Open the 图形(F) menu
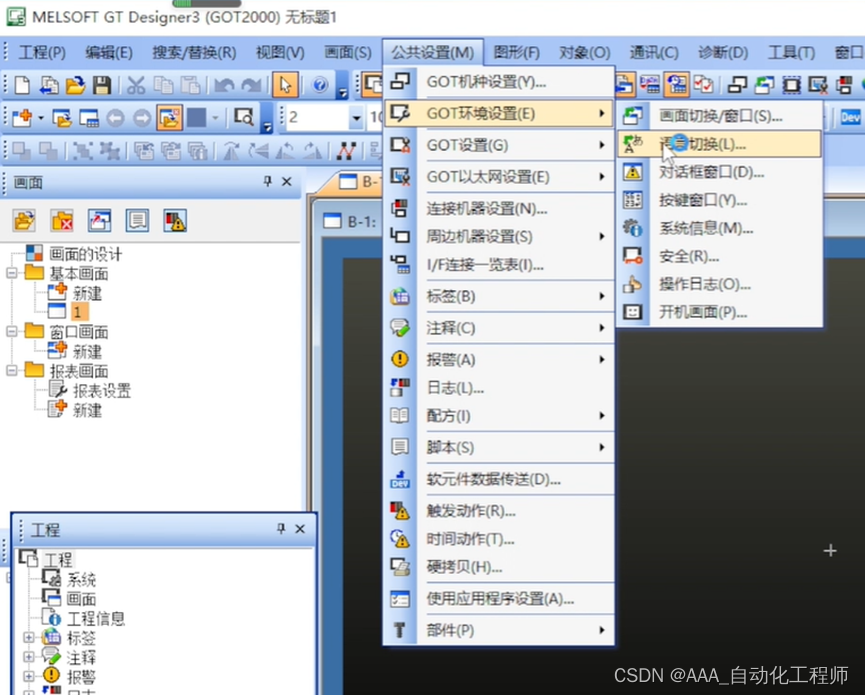The width and height of the screenshot is (865, 695). (516, 52)
